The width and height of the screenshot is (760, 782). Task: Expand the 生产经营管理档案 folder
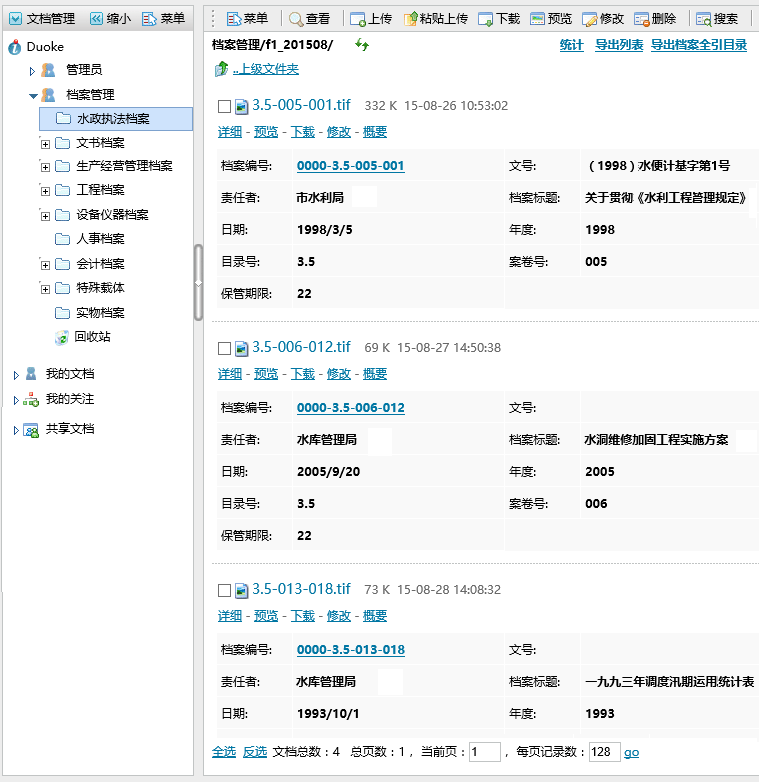tap(45, 167)
